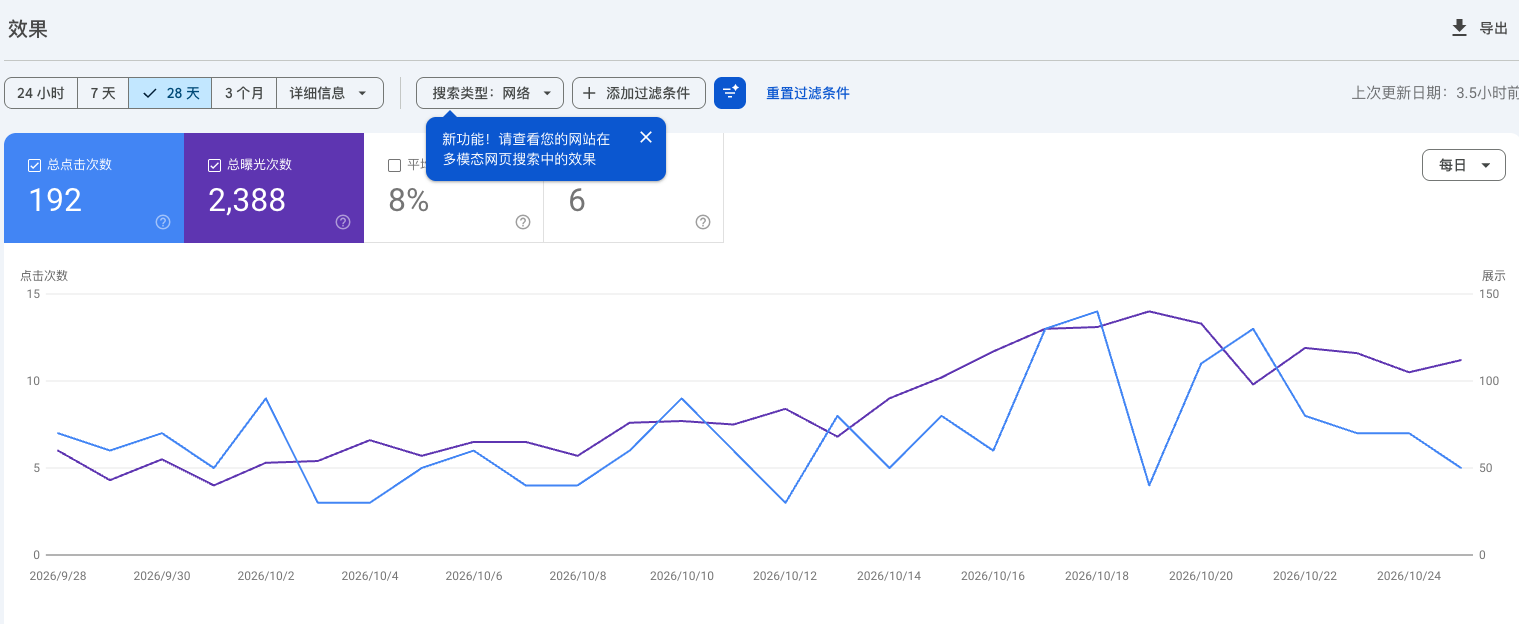
Task: Open the 每日 granularity dropdown
Action: [1464, 165]
